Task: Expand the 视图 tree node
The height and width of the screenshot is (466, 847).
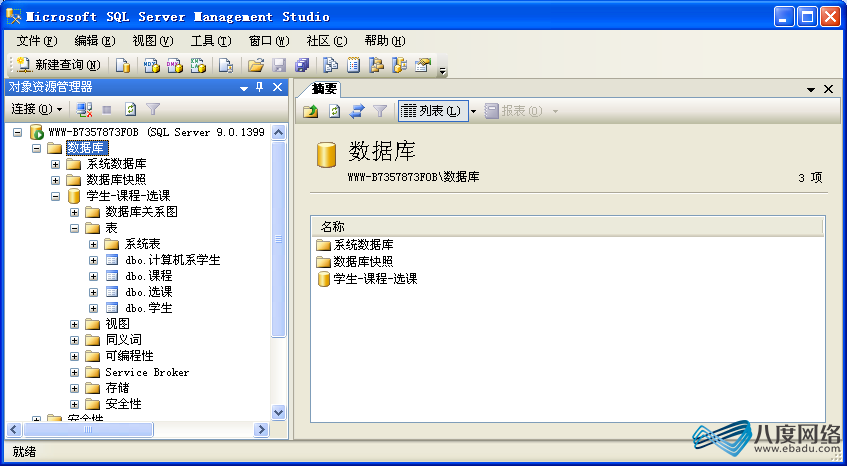Action: [x=75, y=324]
